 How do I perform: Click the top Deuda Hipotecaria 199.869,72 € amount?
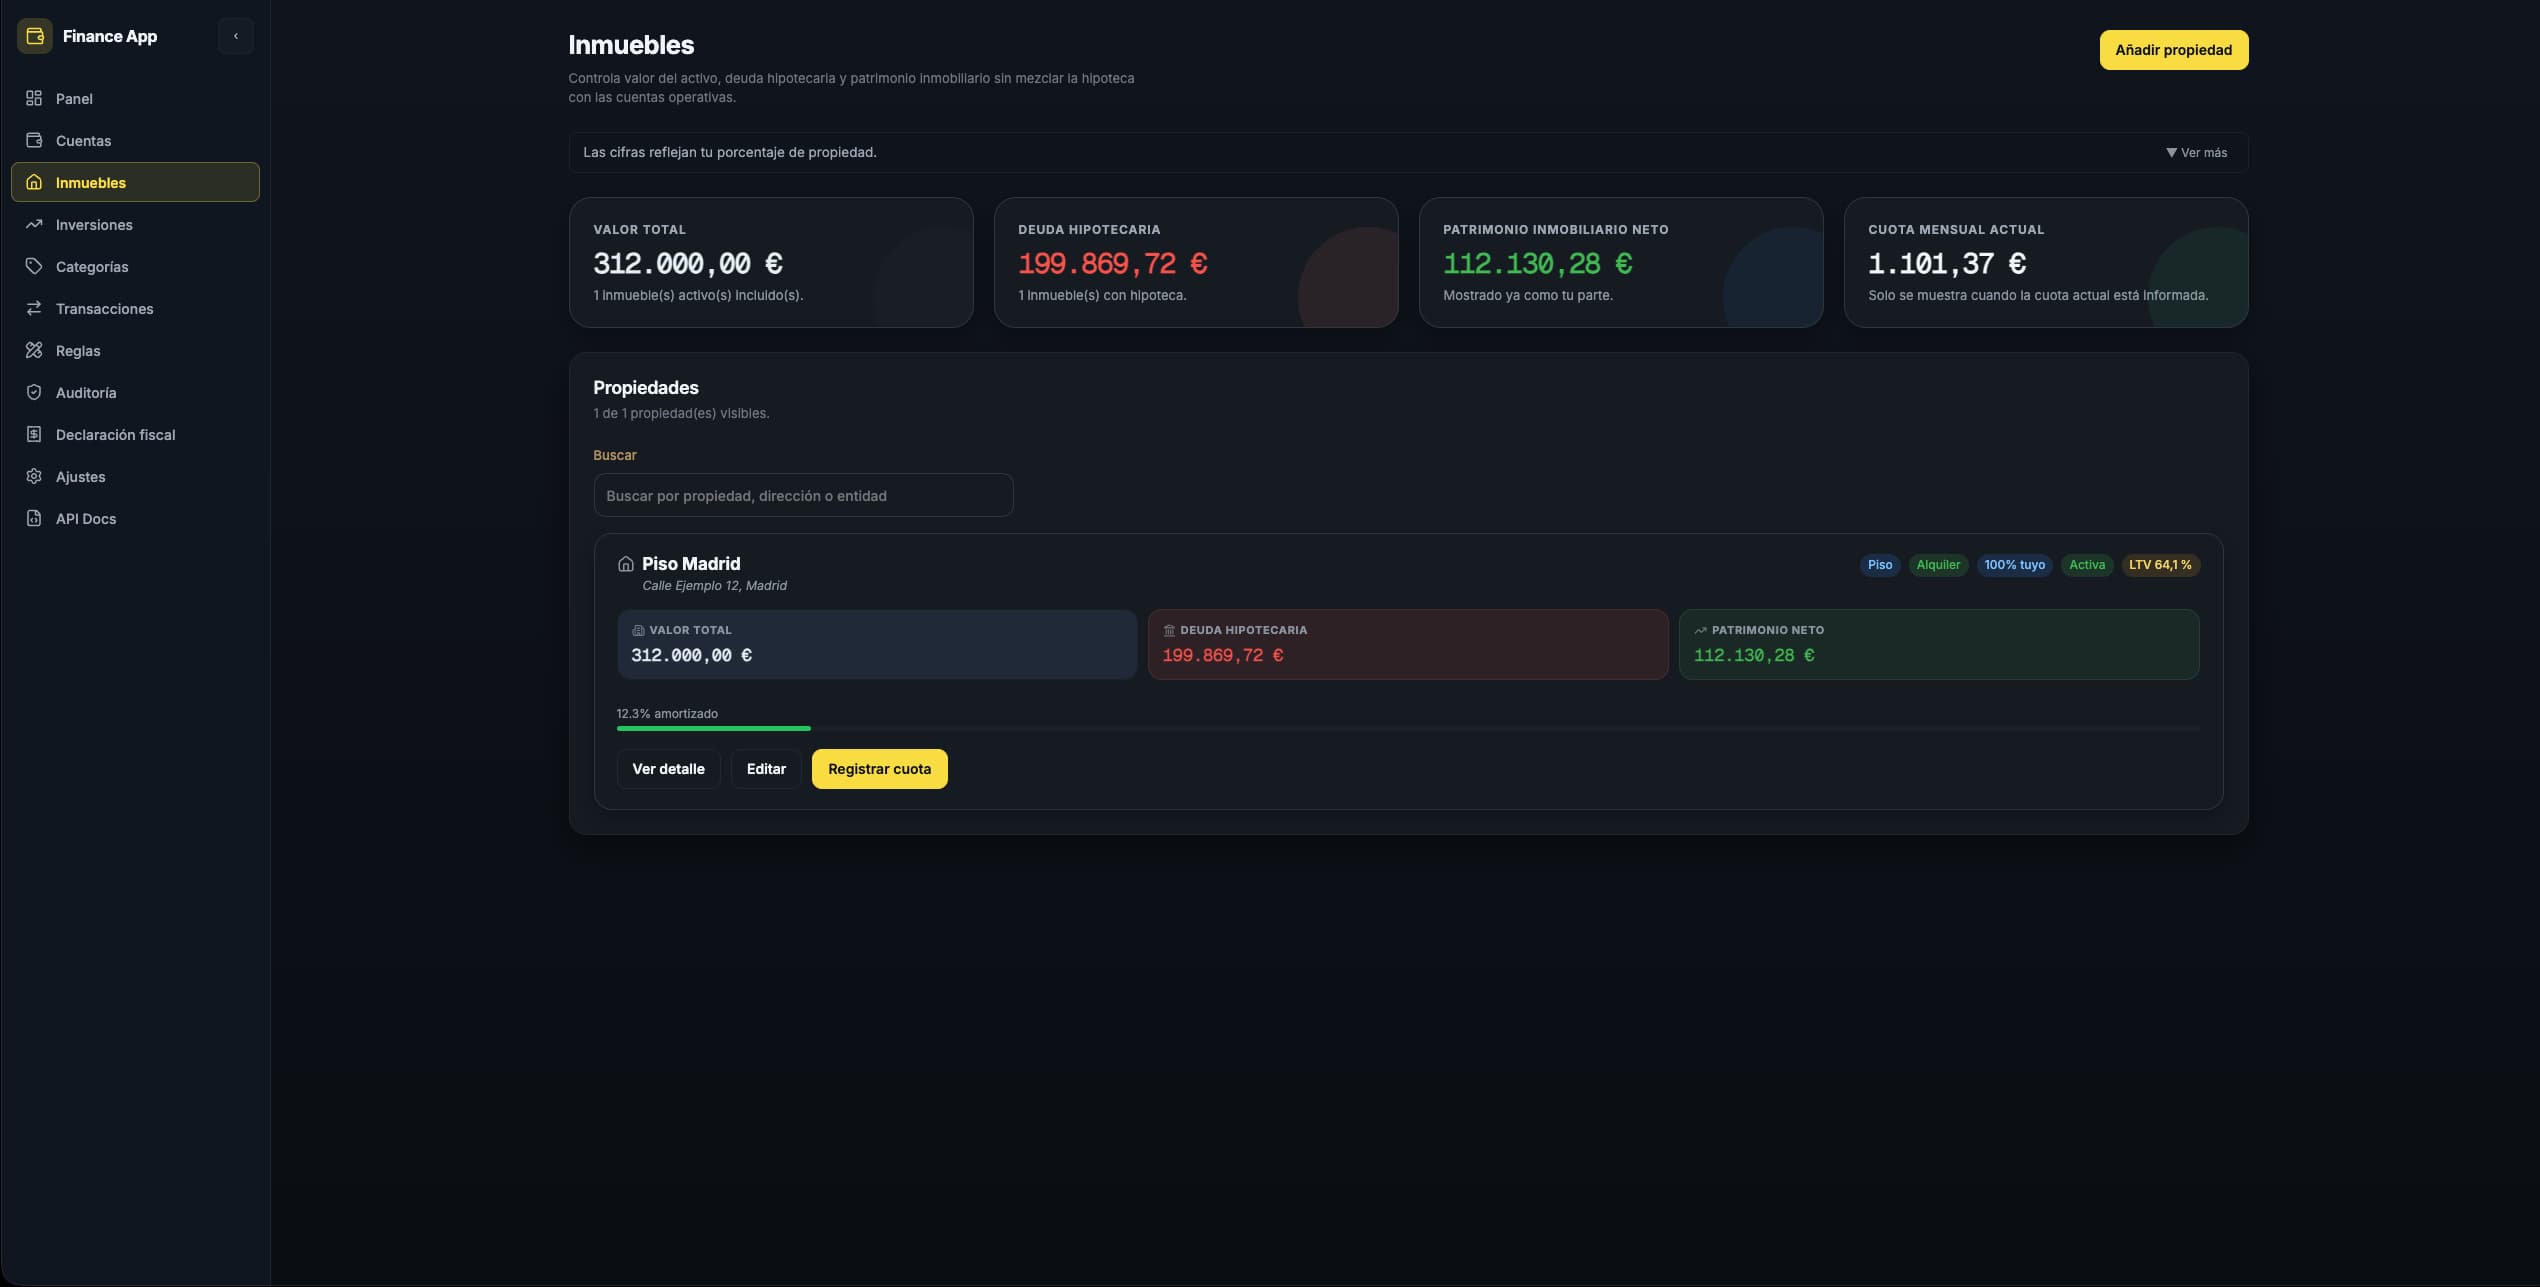(1113, 263)
